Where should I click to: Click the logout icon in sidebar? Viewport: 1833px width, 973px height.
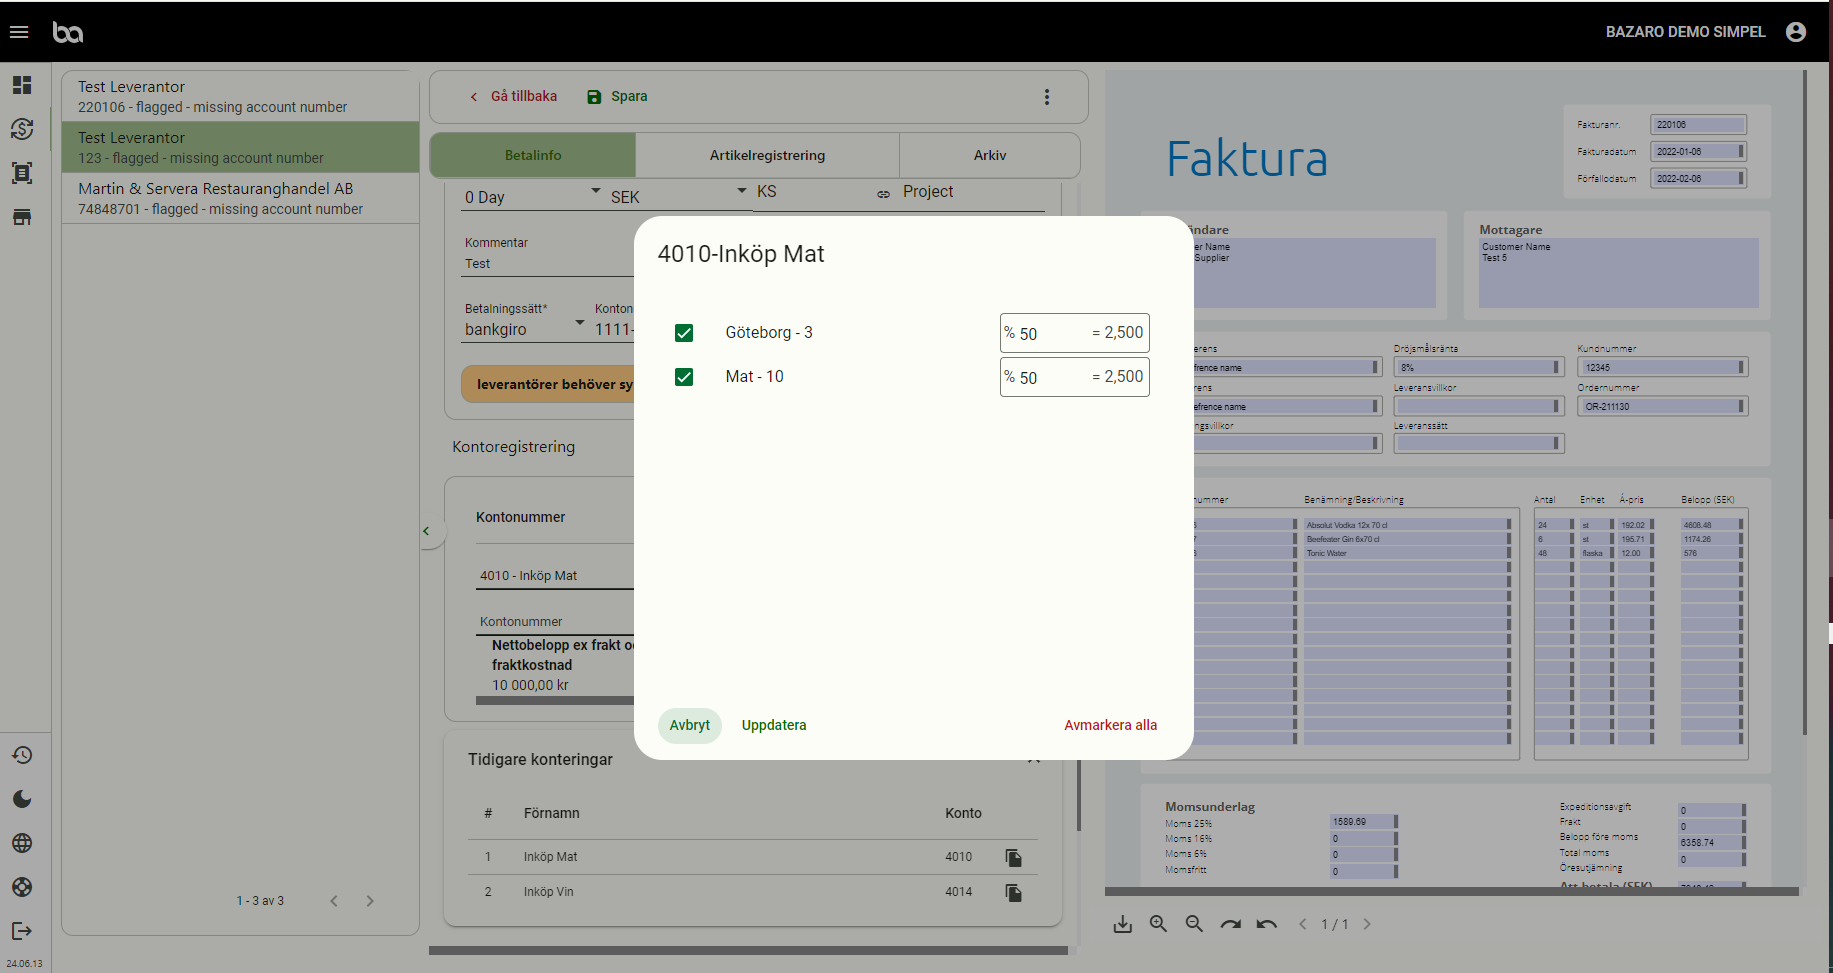(22, 931)
